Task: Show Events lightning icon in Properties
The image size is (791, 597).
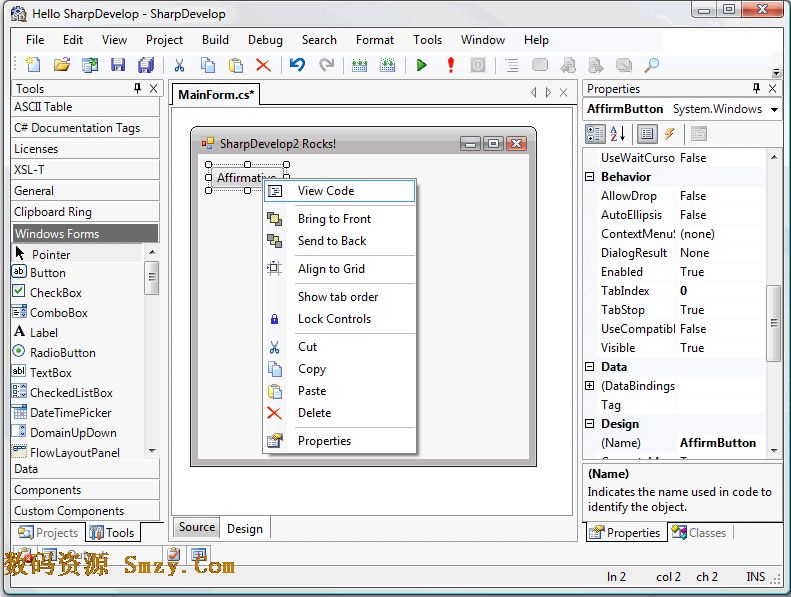Action: click(670, 134)
